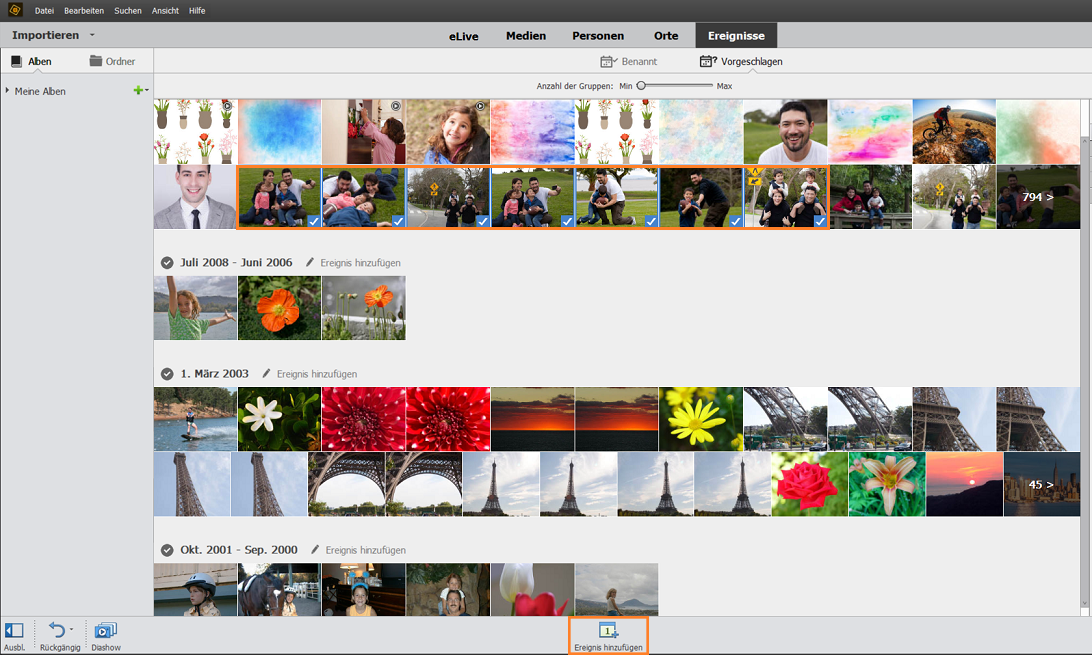Expand the 45 more photos tile
This screenshot has height=655, width=1092.
coord(1042,484)
